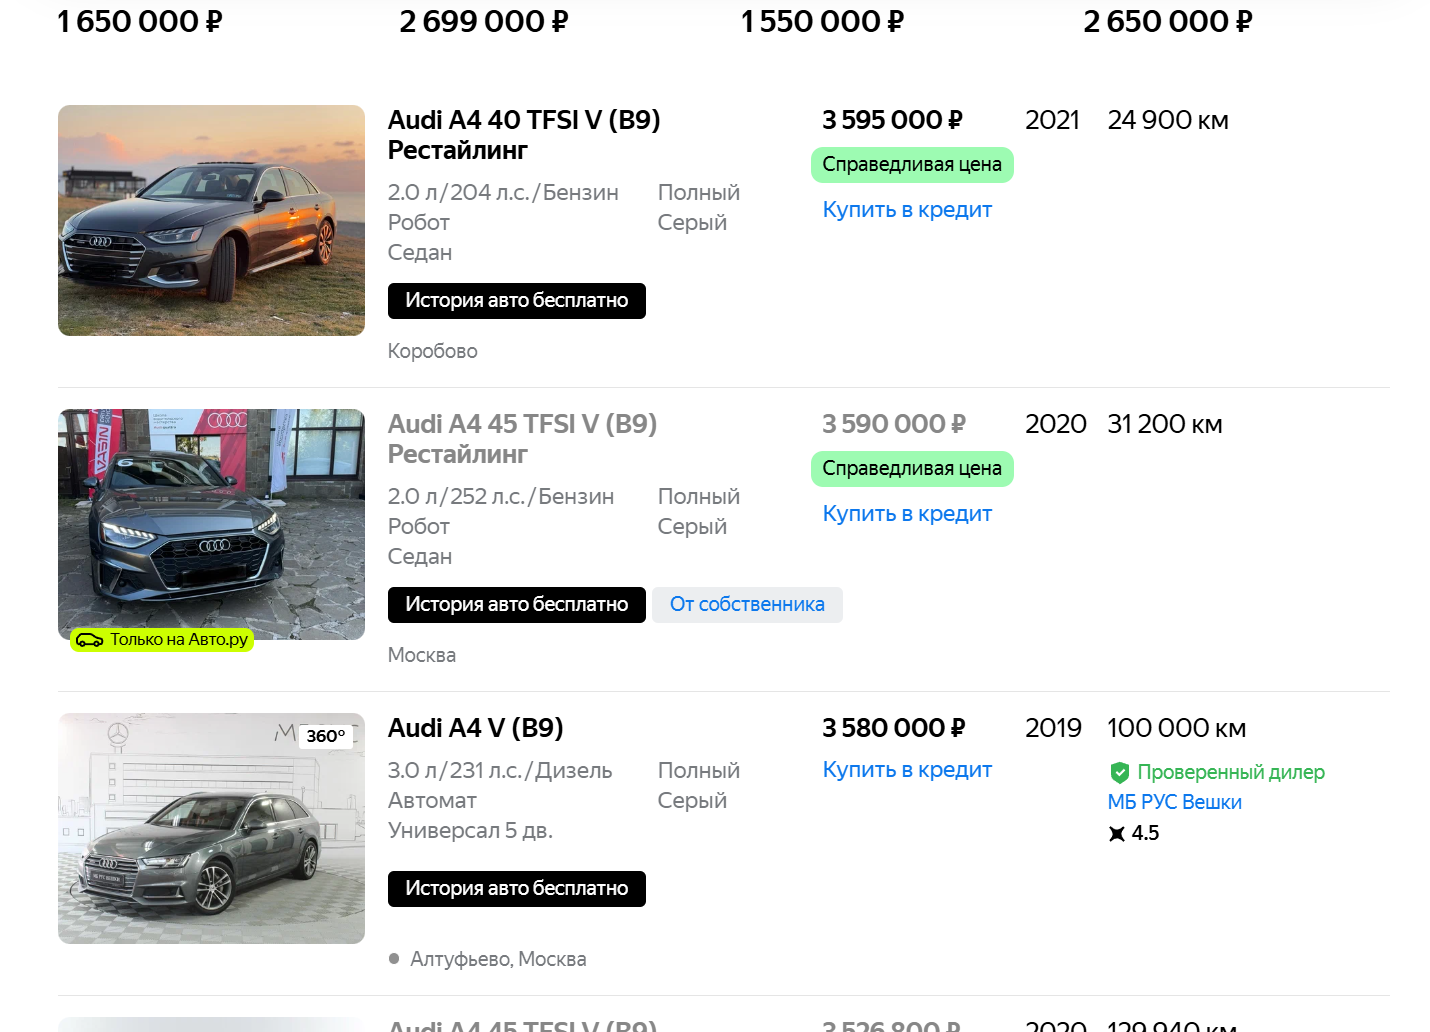Open the Audi A4 V (B9) diesel listing
The width and height of the screenshot is (1430, 1032).
click(475, 728)
